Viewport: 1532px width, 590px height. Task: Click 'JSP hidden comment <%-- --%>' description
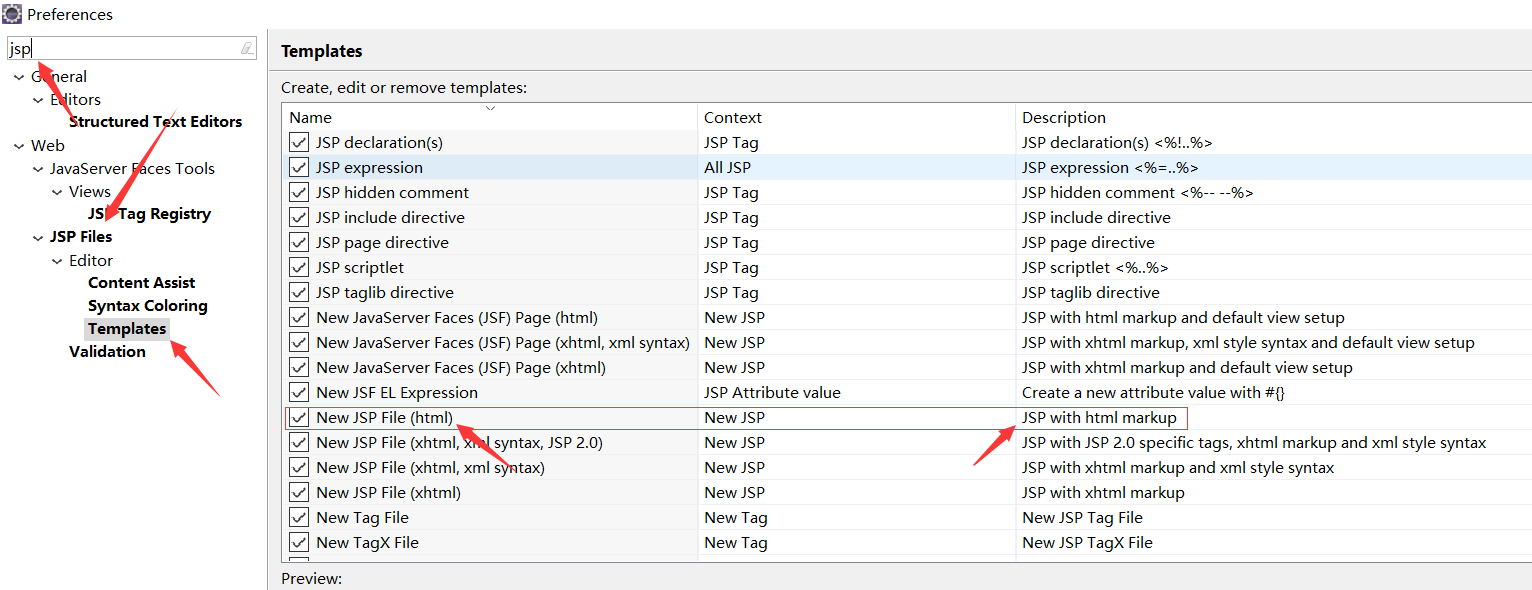[x=1137, y=193]
